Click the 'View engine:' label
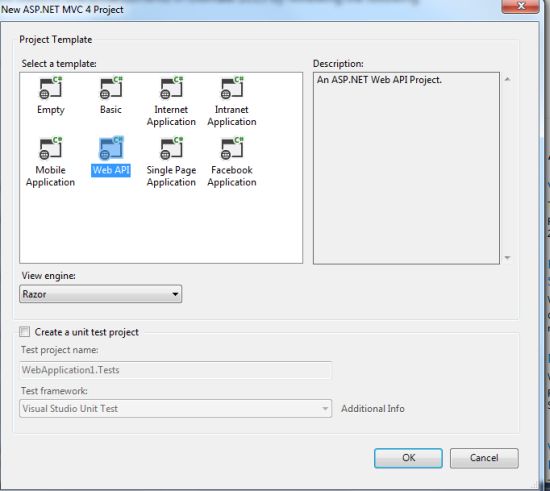 click(x=48, y=276)
